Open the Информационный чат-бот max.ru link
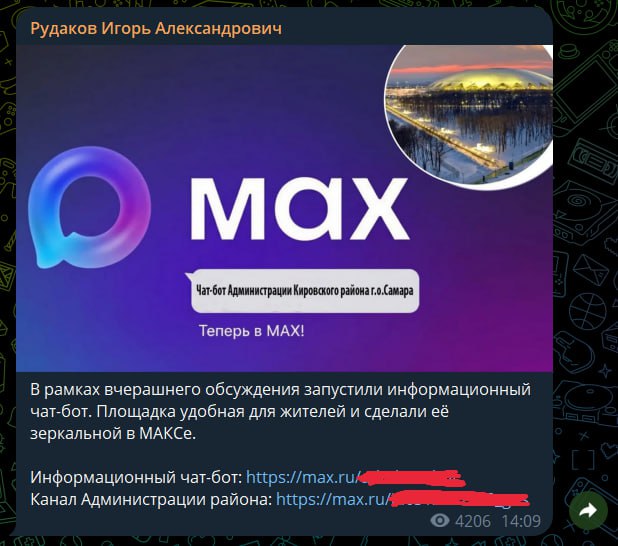 [355, 477]
